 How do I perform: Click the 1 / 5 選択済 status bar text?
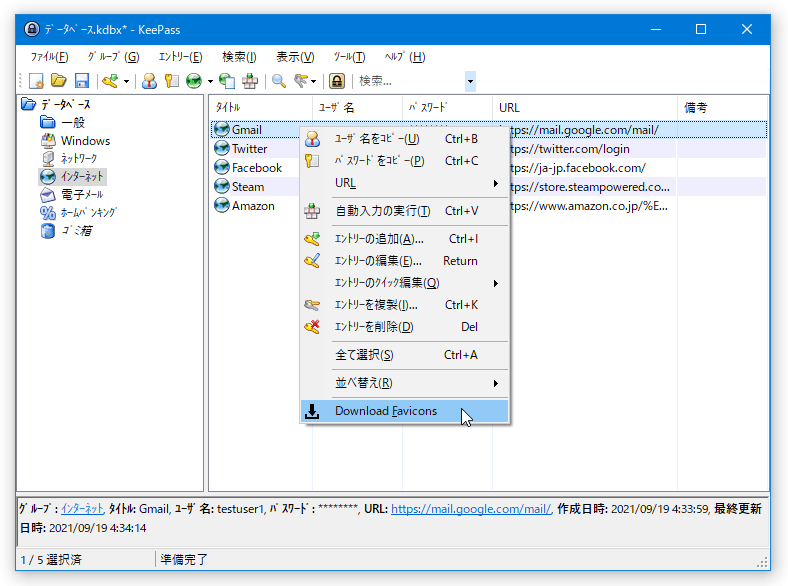point(51,559)
